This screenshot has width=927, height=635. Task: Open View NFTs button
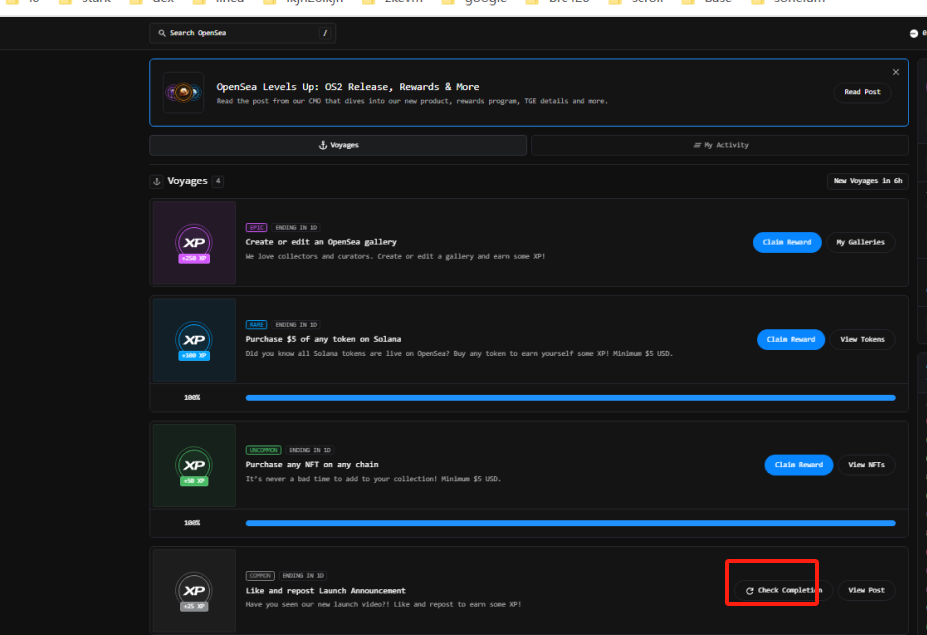pyautogui.click(x=866, y=465)
